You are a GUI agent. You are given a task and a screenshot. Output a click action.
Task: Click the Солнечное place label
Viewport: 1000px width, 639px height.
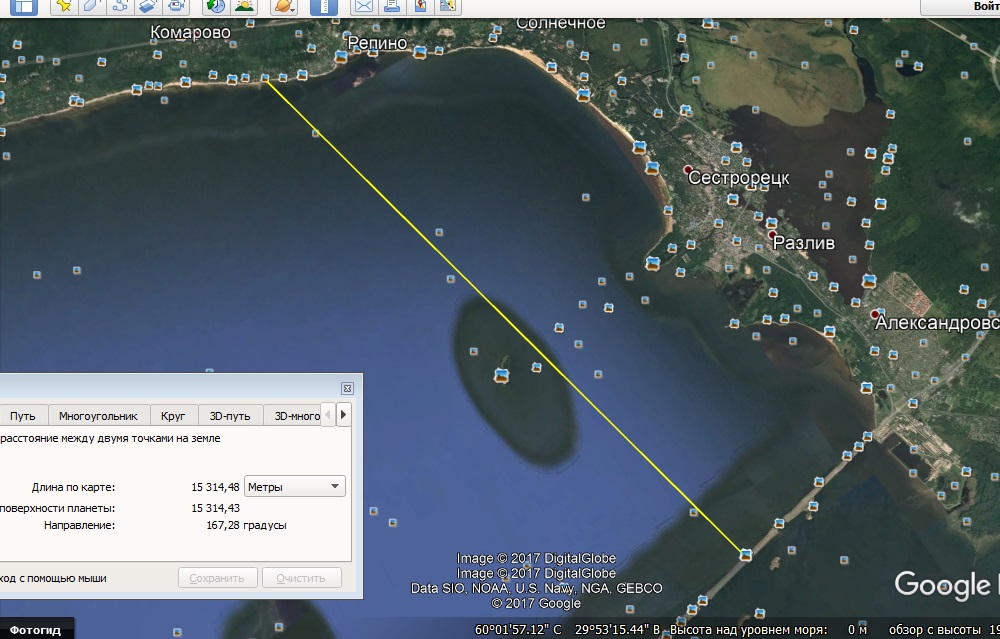coord(561,23)
